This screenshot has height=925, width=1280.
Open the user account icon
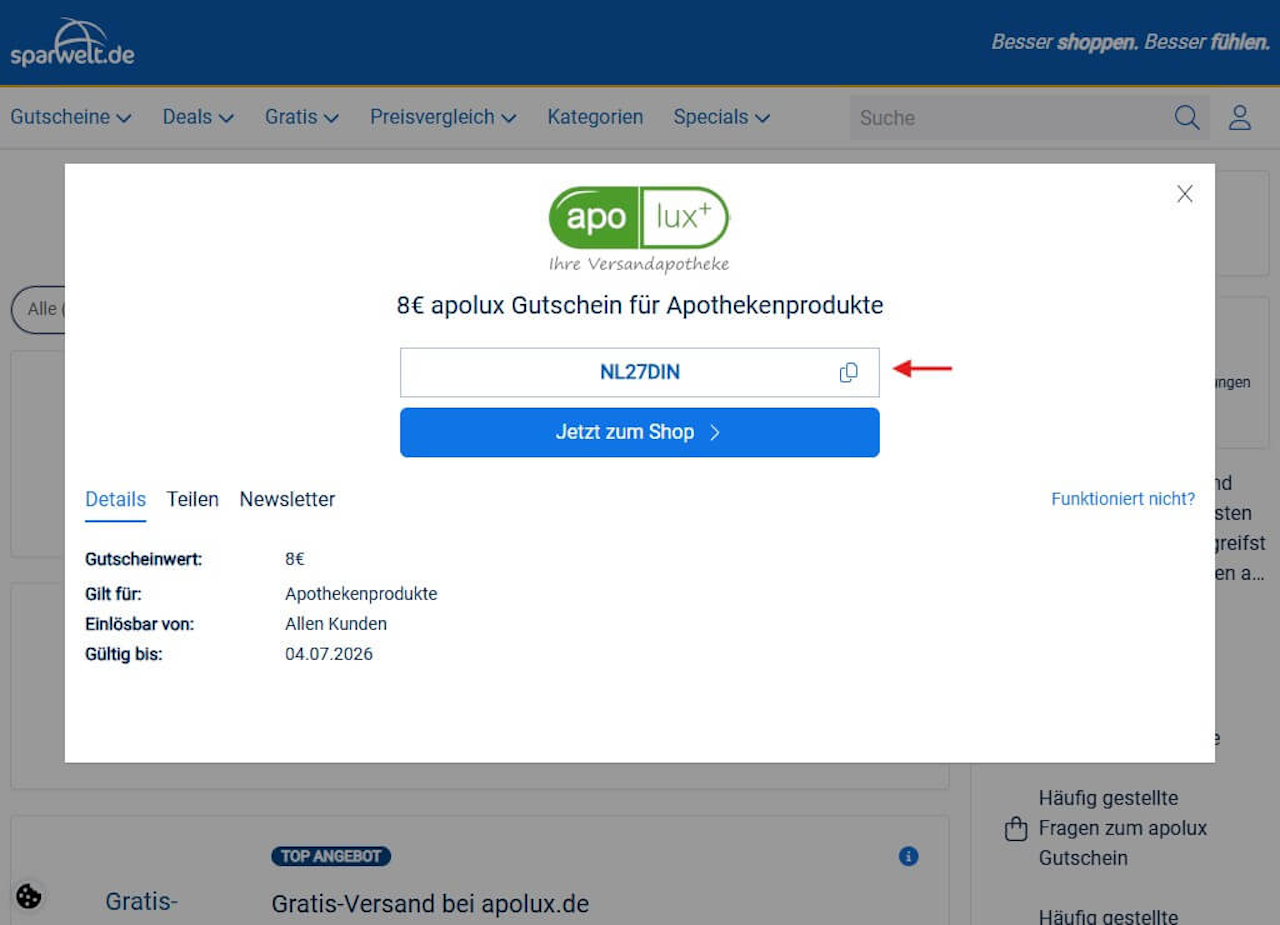point(1240,118)
